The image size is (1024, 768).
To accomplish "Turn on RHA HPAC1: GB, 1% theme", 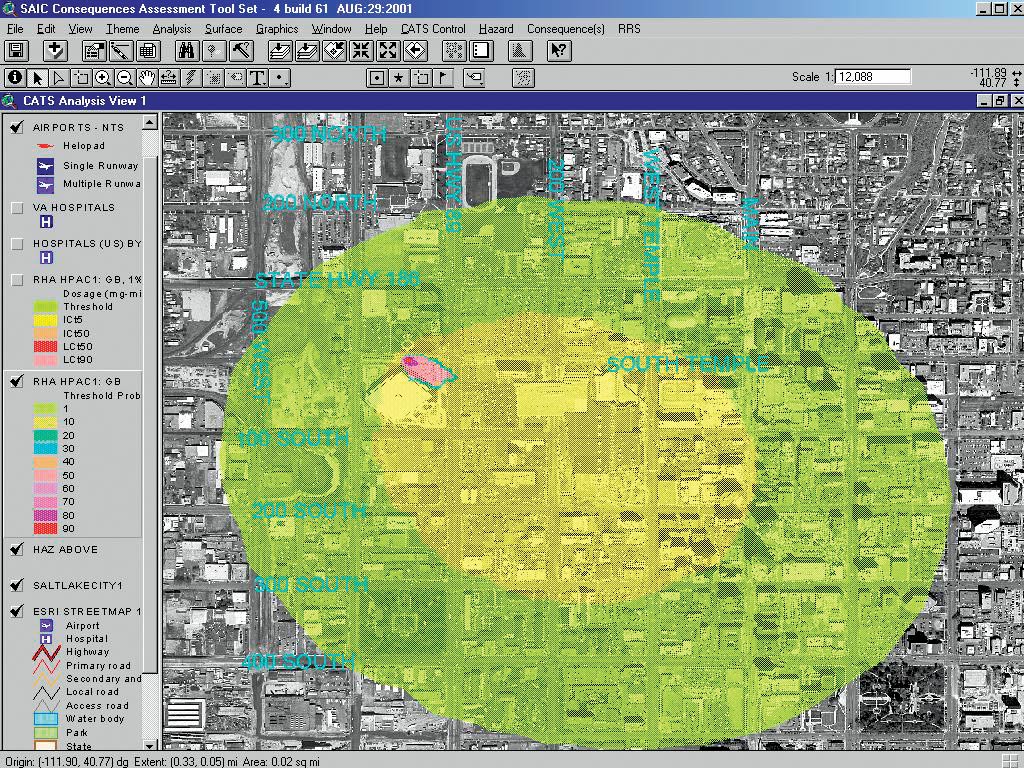I will [18, 280].
